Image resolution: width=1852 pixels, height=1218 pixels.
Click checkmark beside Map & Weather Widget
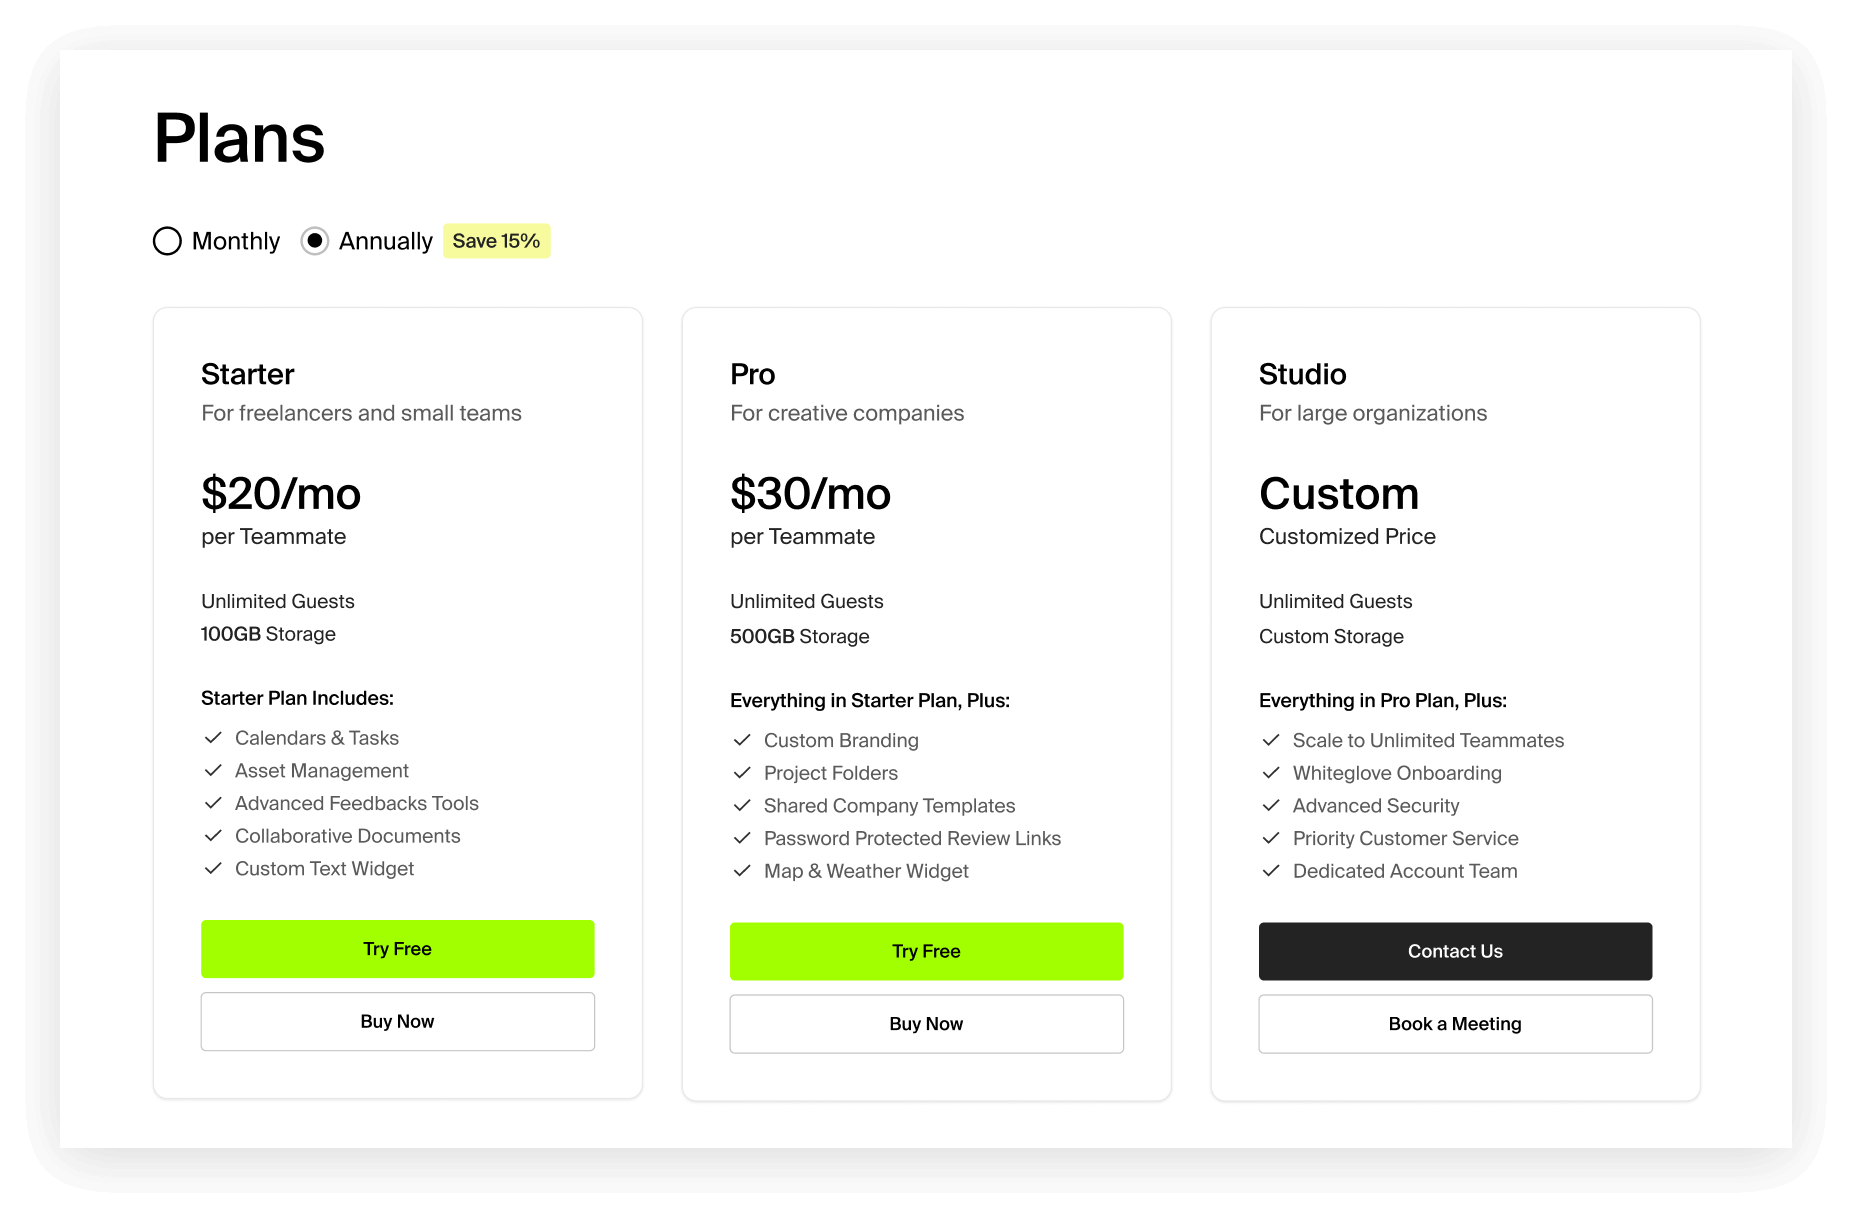pyautogui.click(x=742, y=871)
